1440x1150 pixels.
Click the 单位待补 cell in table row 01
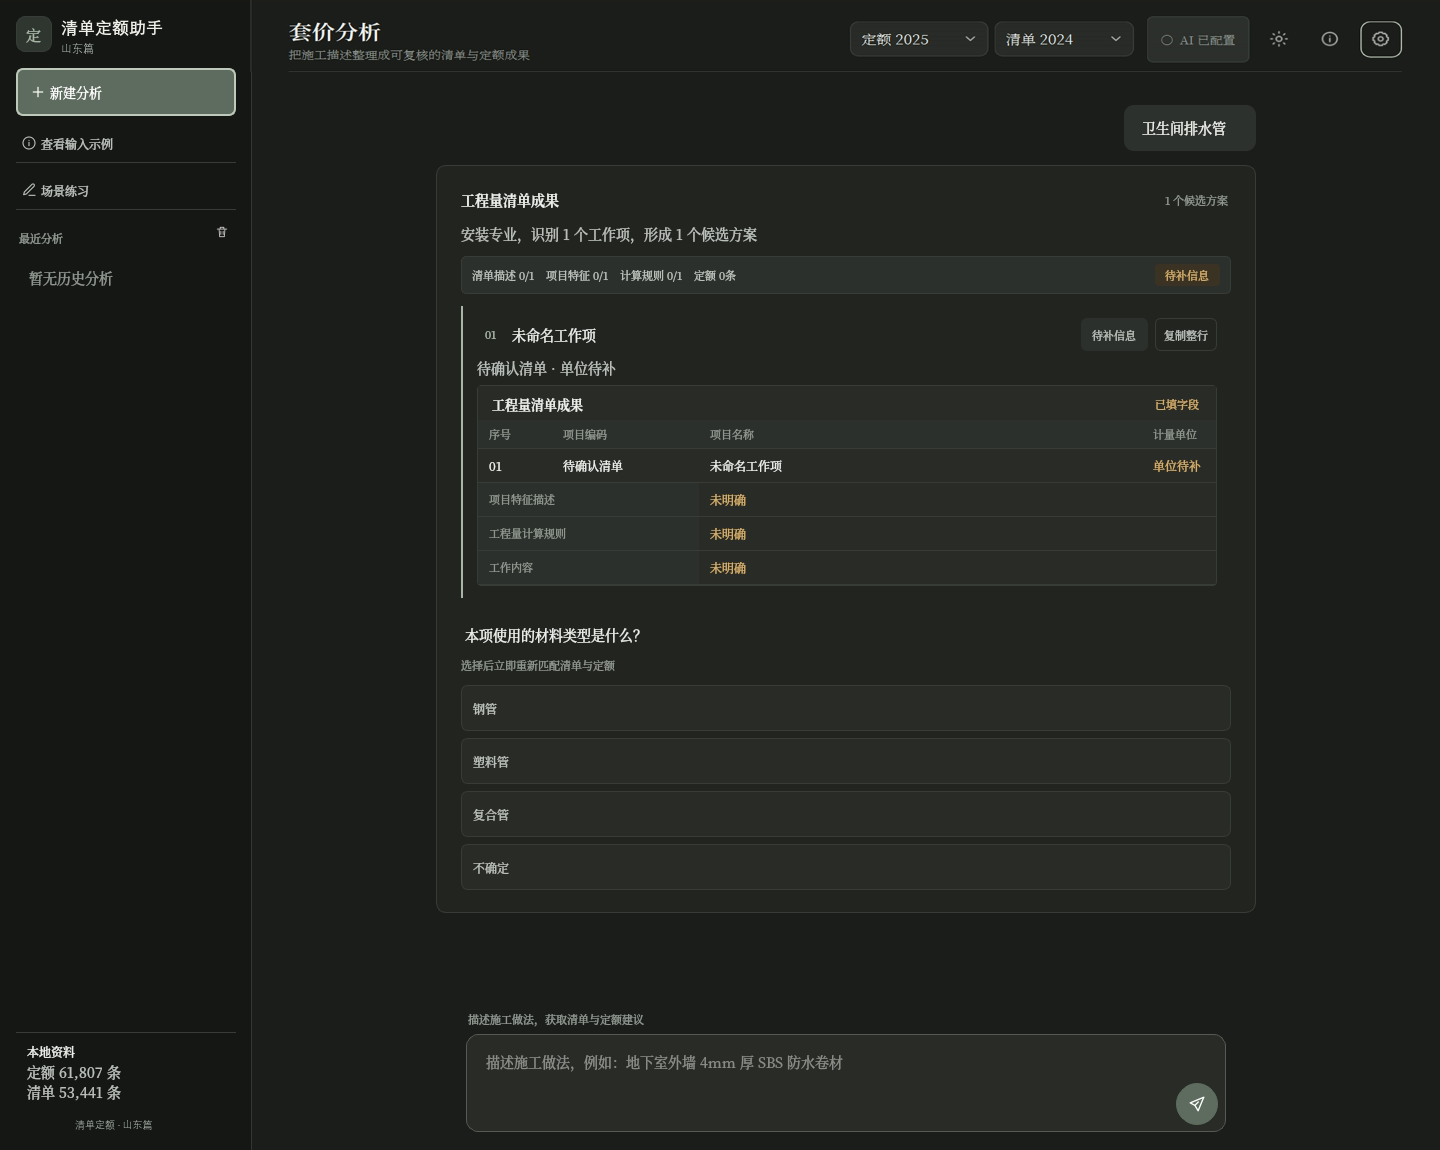(x=1177, y=466)
